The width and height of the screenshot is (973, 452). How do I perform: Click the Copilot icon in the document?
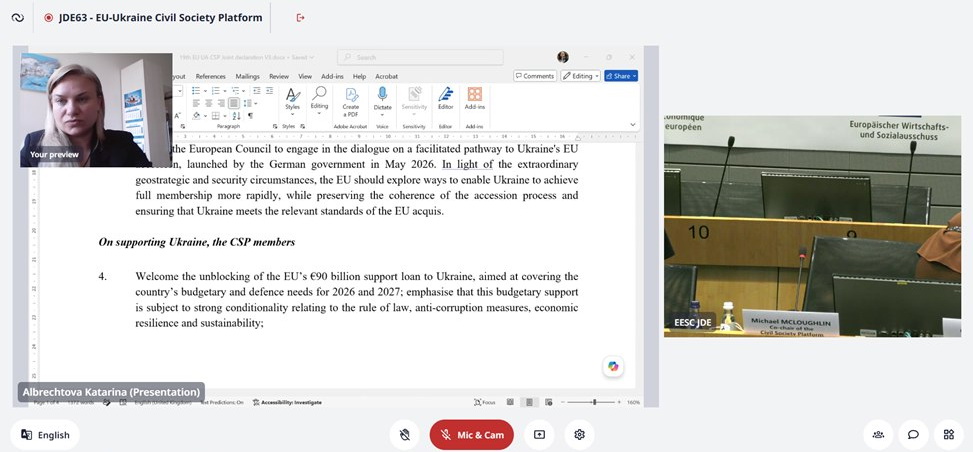click(x=613, y=366)
